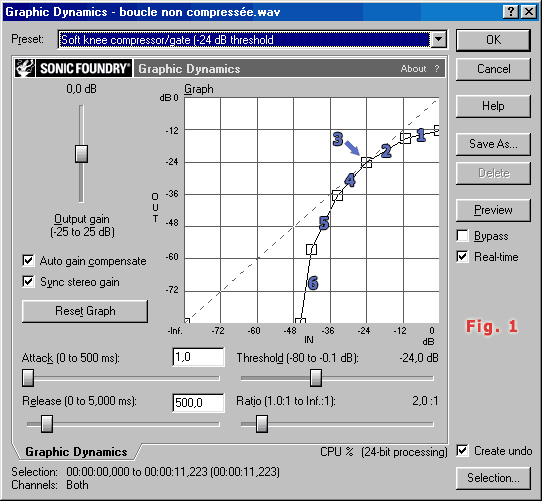
Task: Click the Save As... button
Action: pyautogui.click(x=493, y=144)
